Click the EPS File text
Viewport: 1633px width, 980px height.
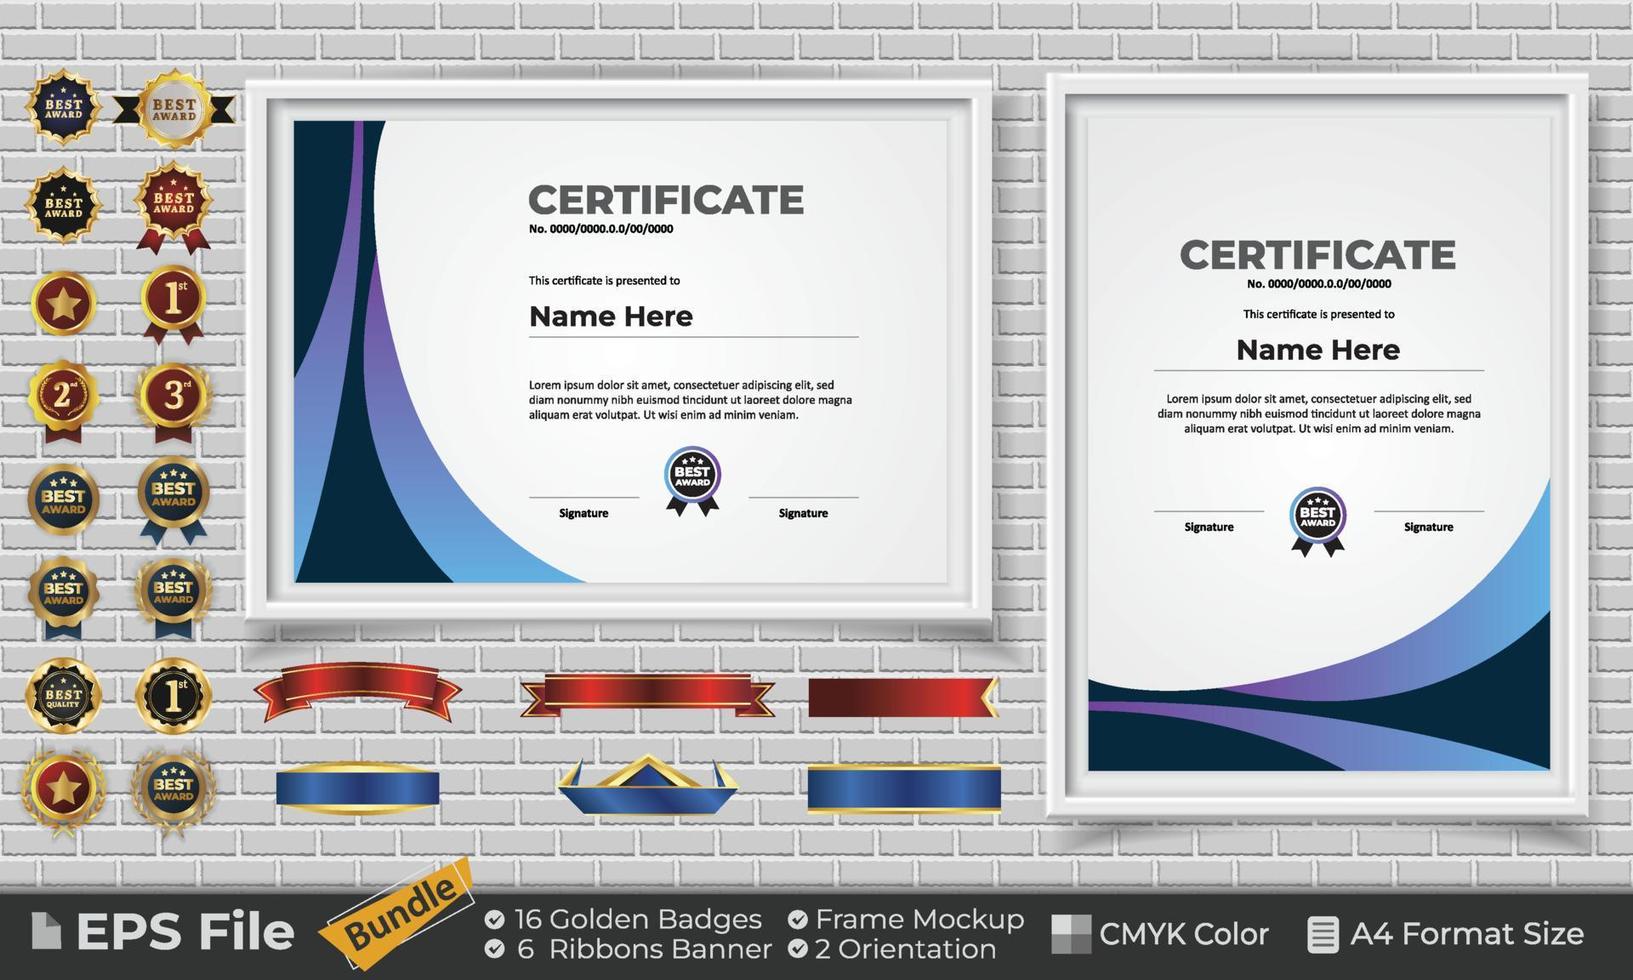pos(185,932)
